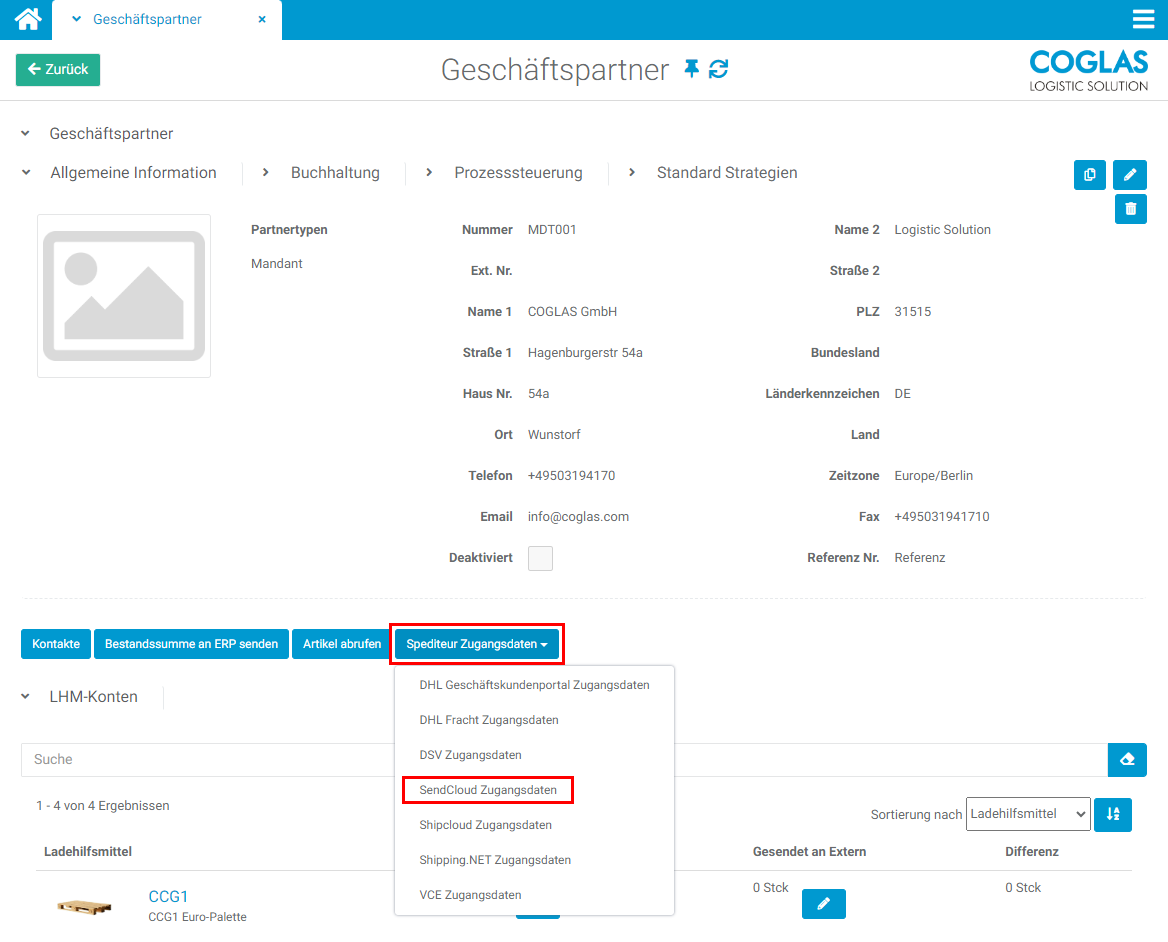
Task: Click into the Suche field
Action: click(x=560, y=760)
